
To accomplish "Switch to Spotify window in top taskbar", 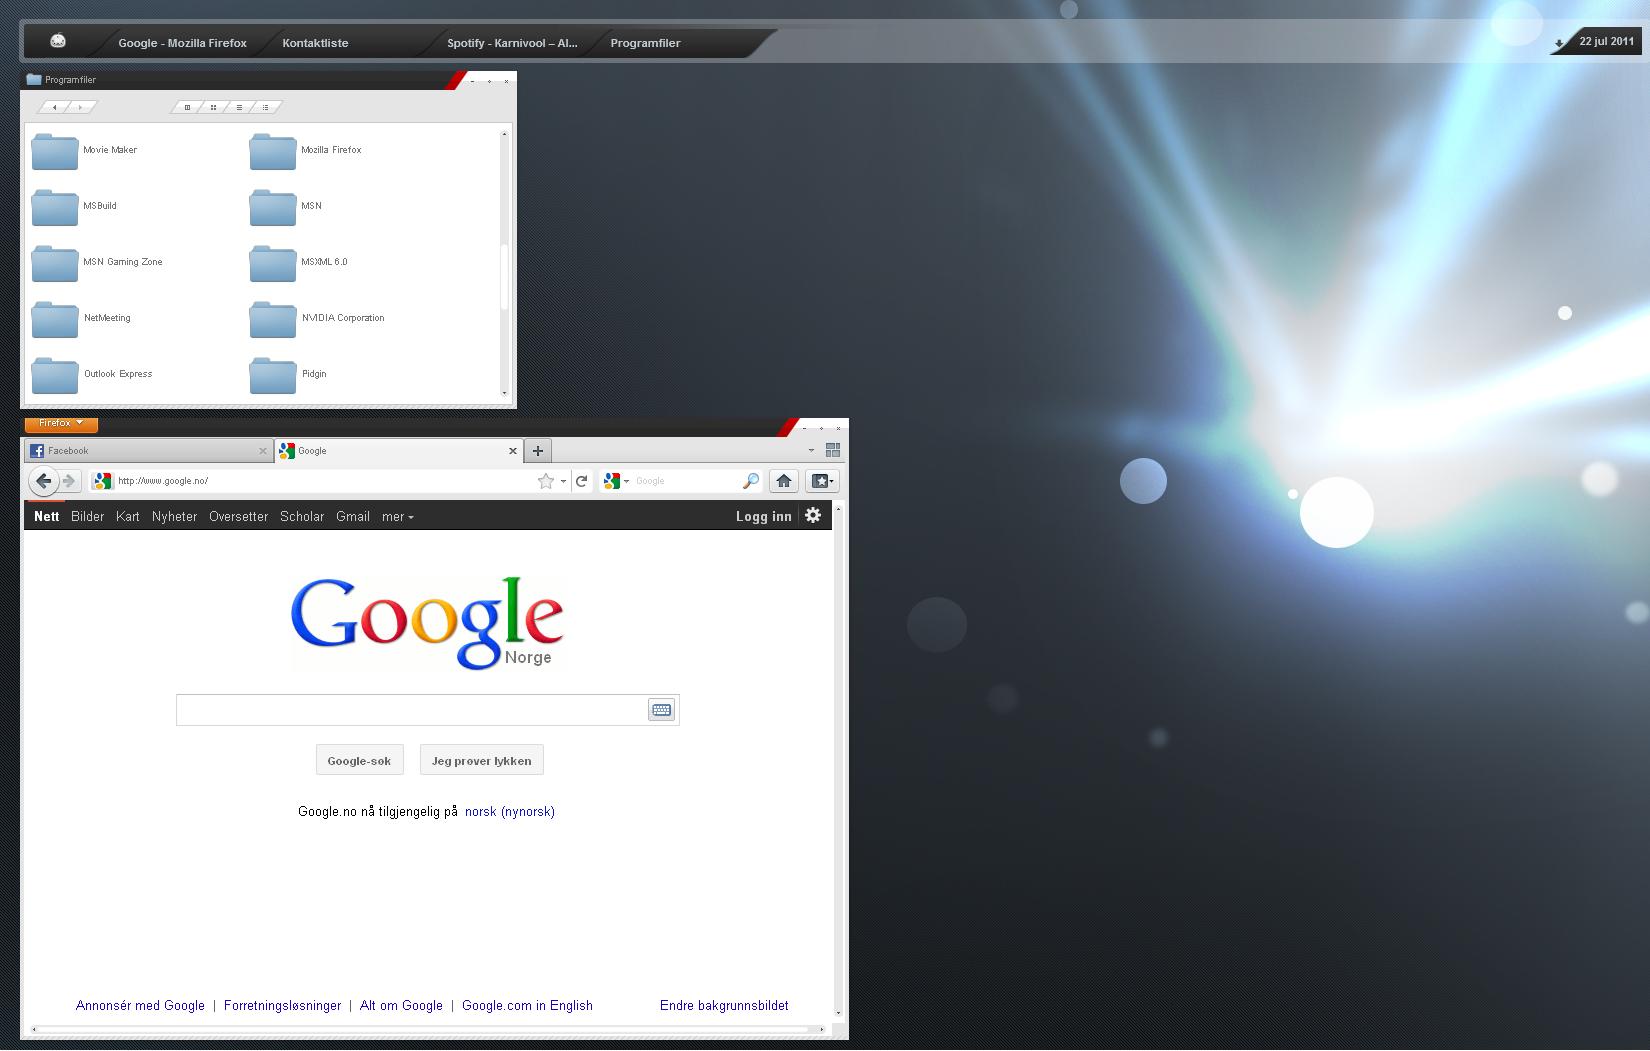I will click(x=512, y=43).
